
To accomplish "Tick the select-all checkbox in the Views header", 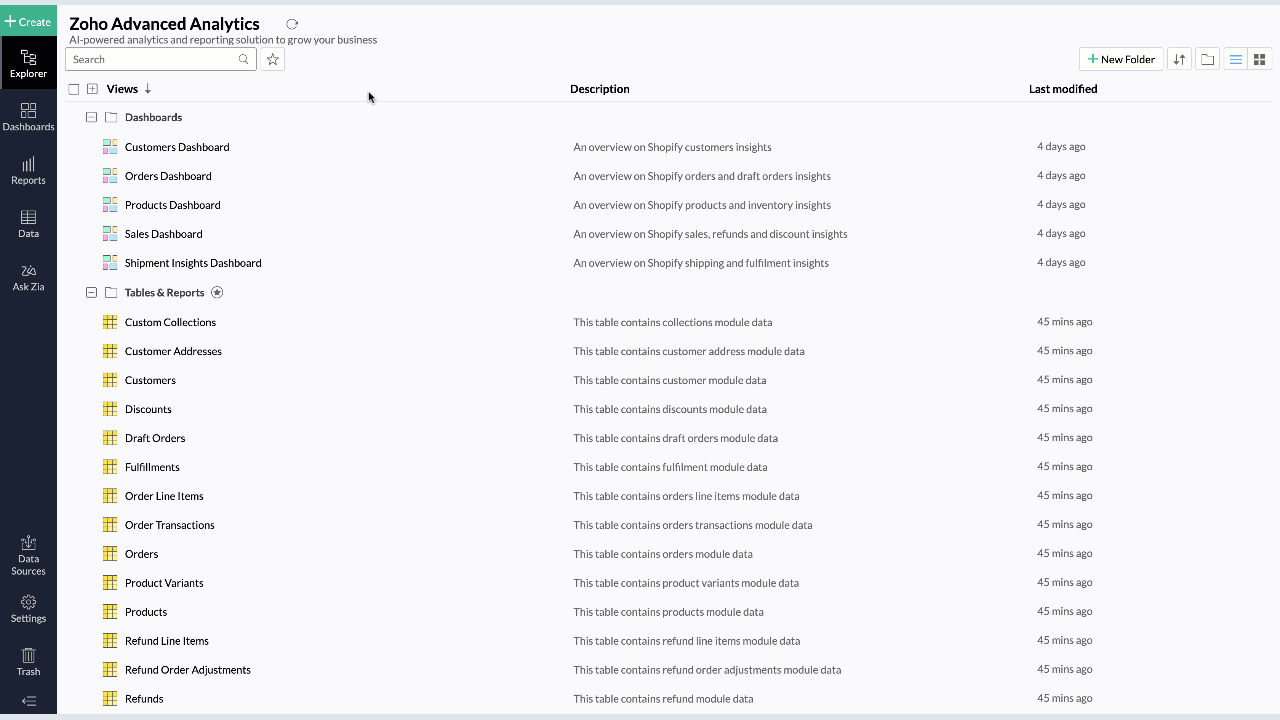I will [73, 89].
